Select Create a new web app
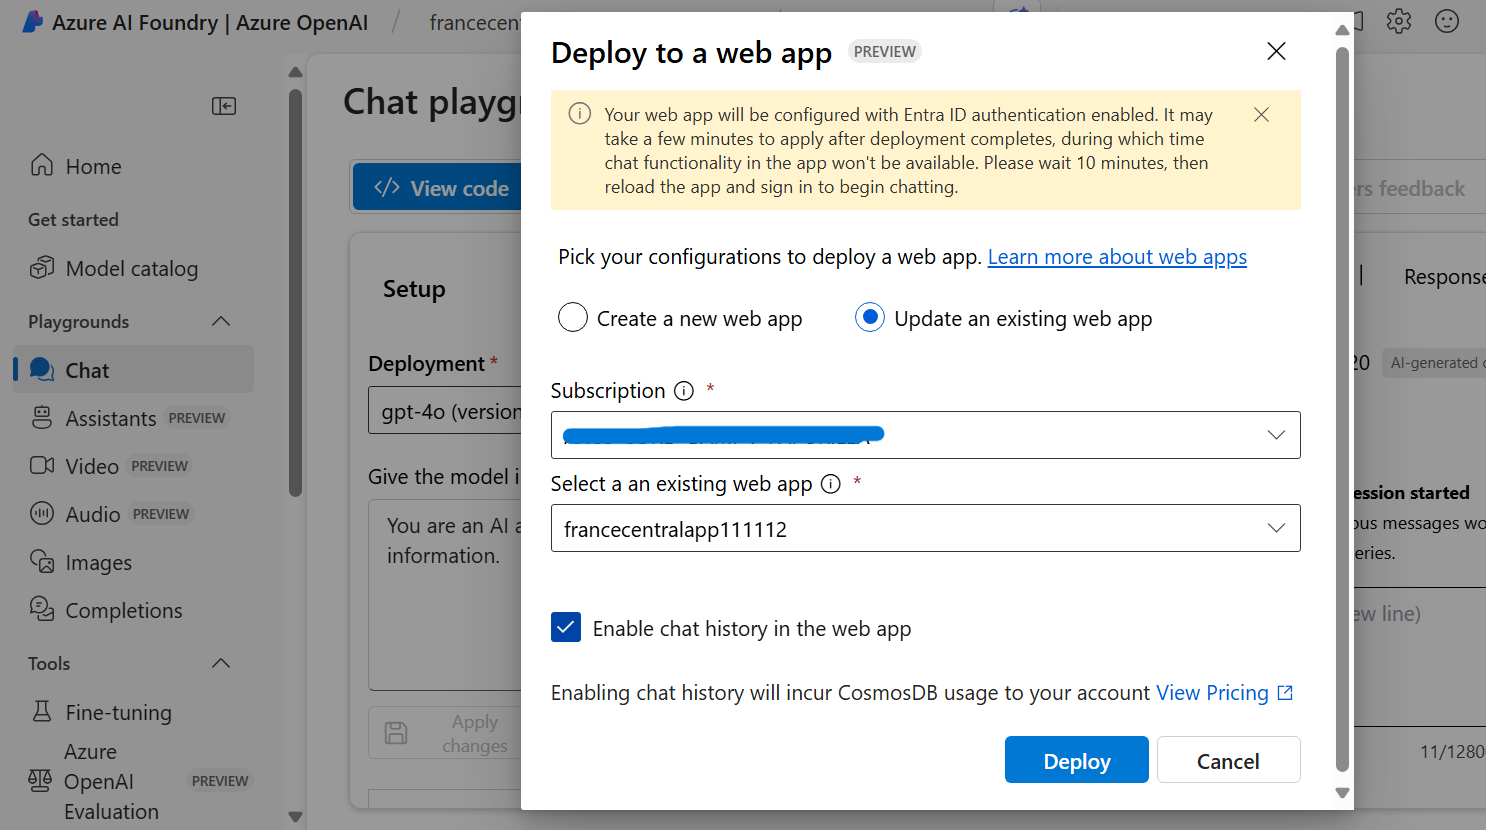 pos(572,317)
